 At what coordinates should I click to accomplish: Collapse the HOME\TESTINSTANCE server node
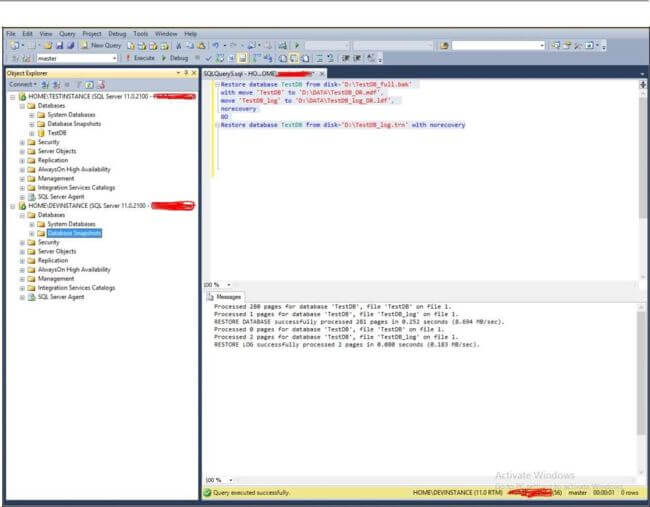(x=12, y=96)
